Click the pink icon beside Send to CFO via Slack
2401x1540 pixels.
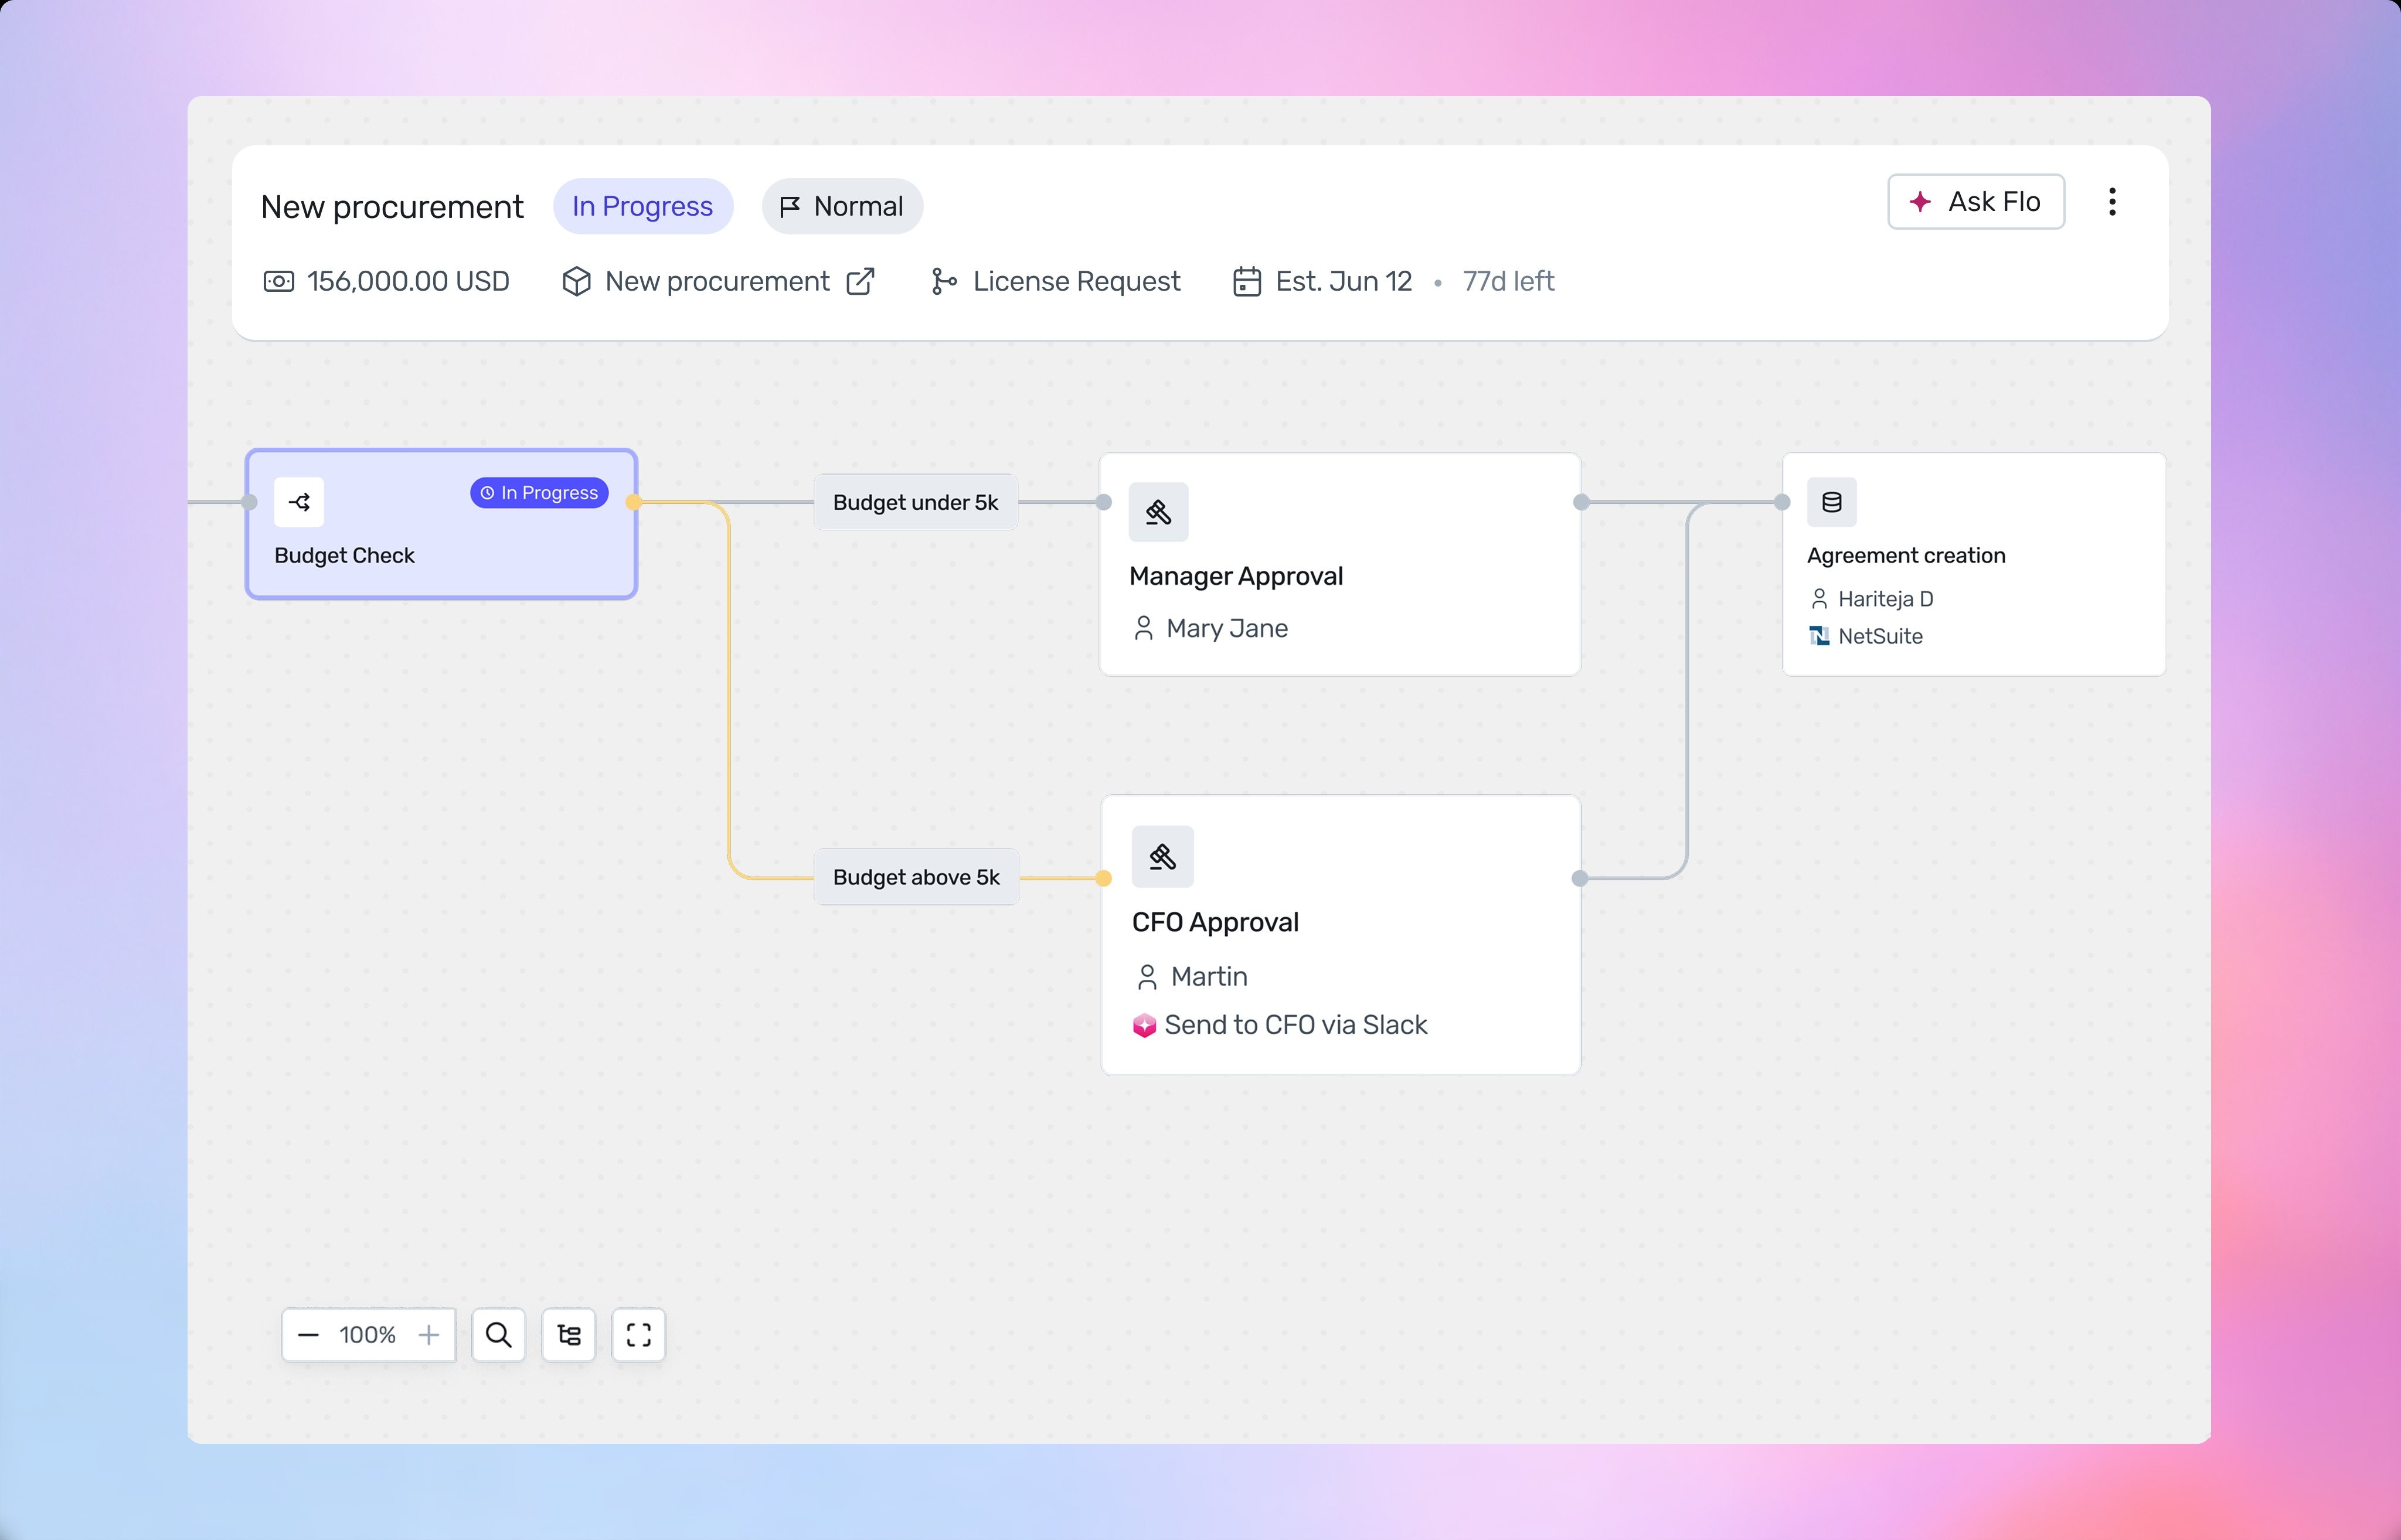[1144, 1025]
